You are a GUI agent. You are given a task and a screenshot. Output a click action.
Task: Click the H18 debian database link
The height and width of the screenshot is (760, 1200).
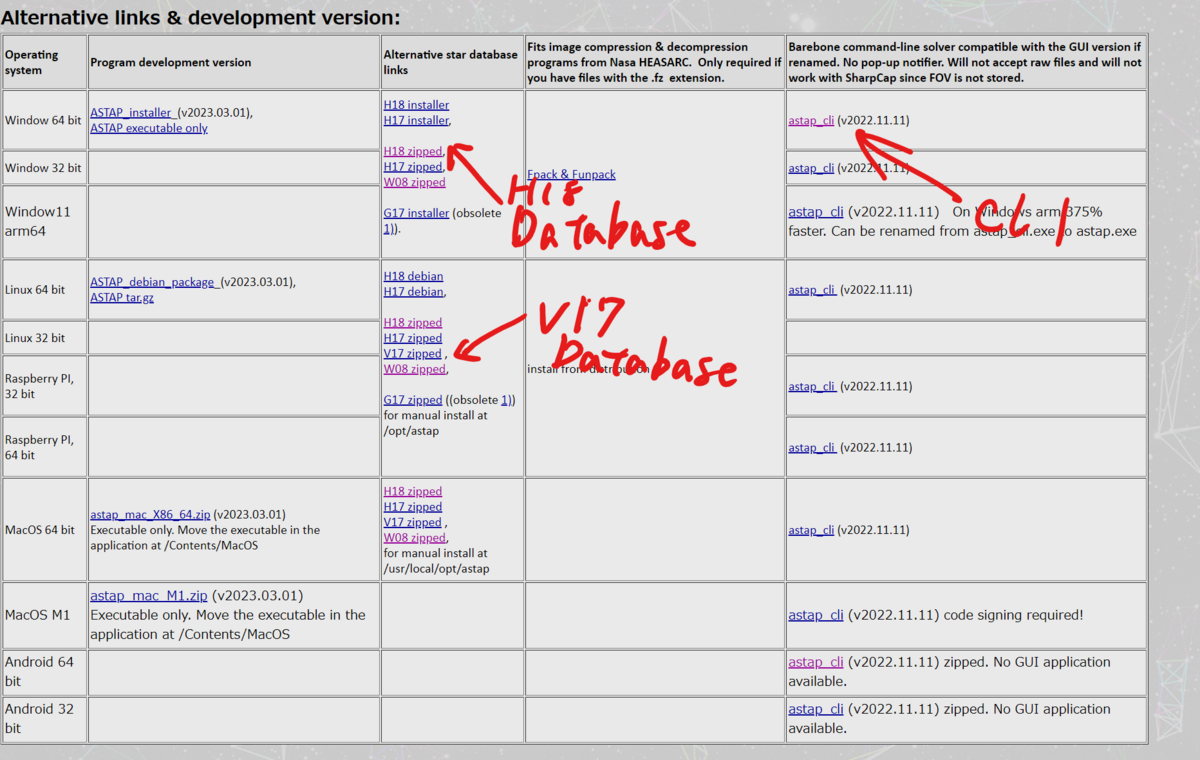pyautogui.click(x=413, y=276)
